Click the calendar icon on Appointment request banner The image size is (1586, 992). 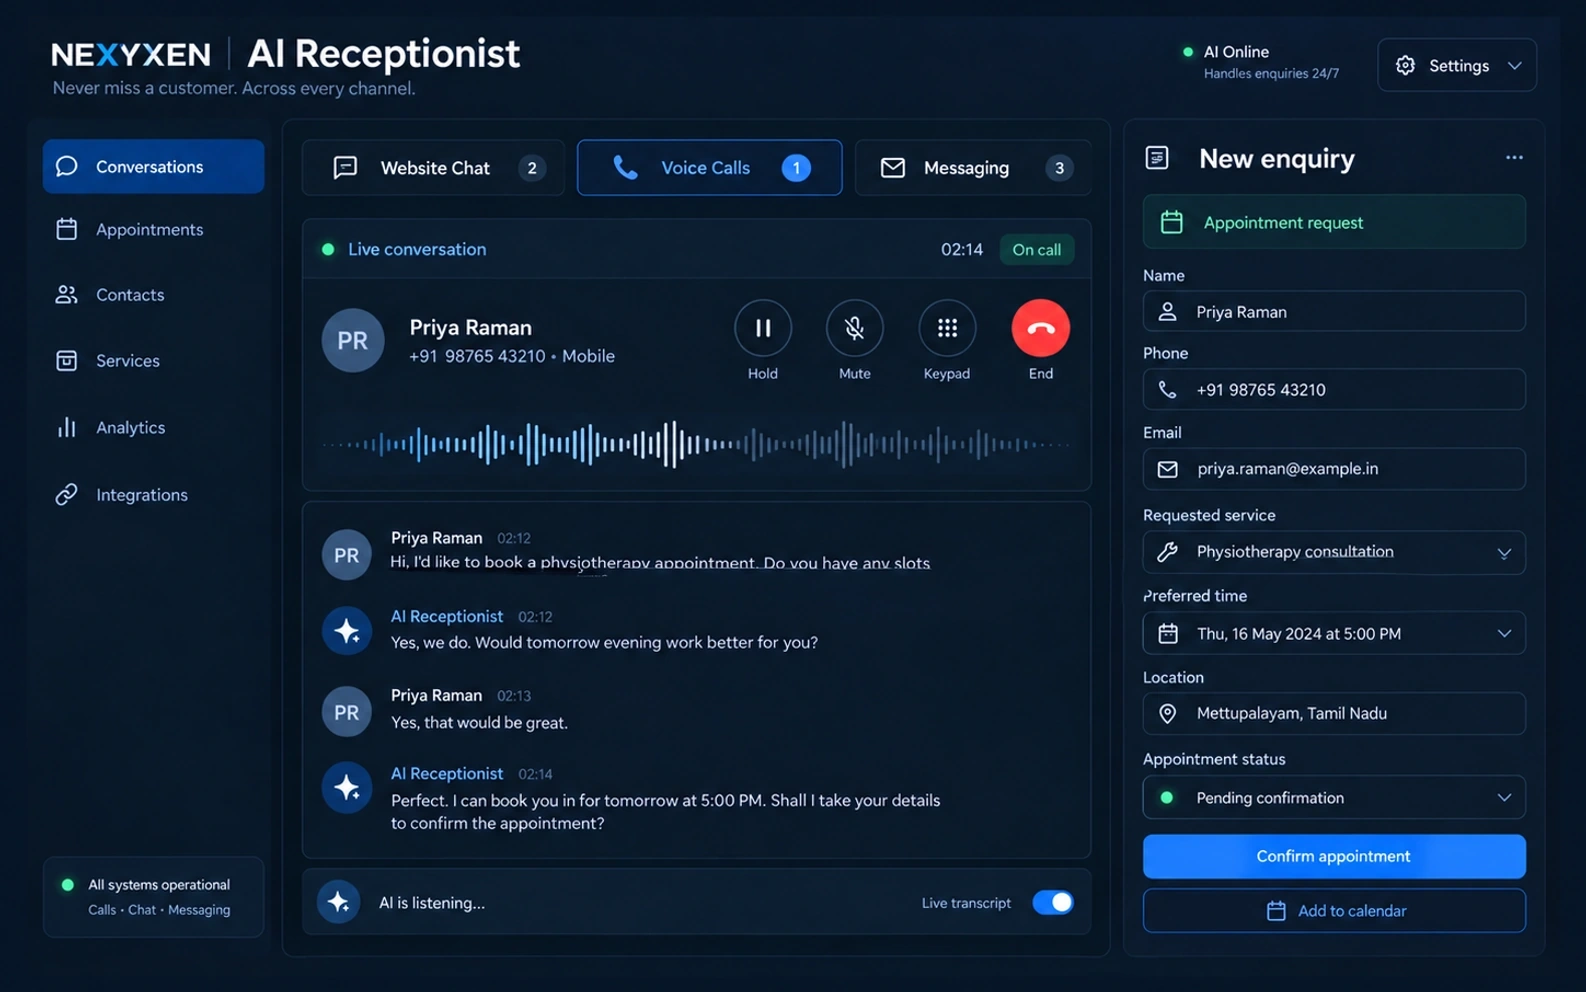point(1172,222)
